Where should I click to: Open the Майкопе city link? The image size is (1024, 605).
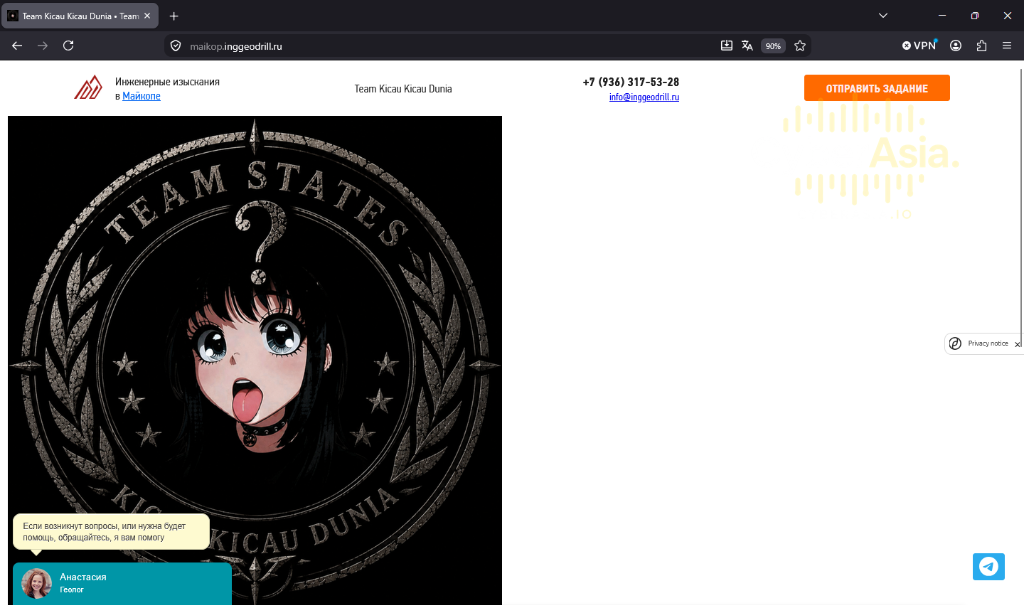coord(141,96)
